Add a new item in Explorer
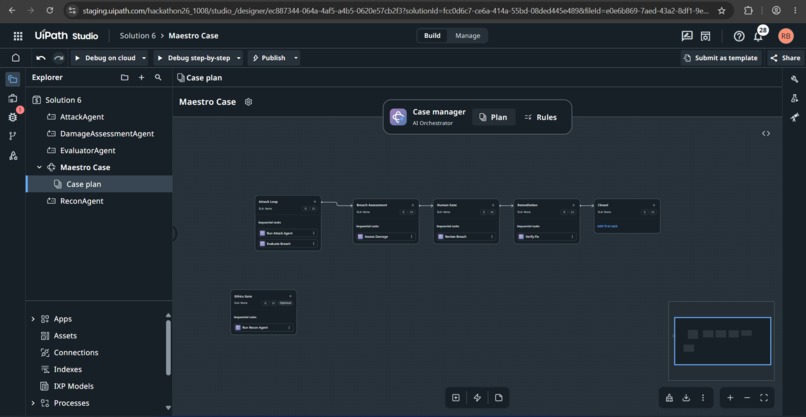Viewport: 806px width, 417px height. point(141,78)
